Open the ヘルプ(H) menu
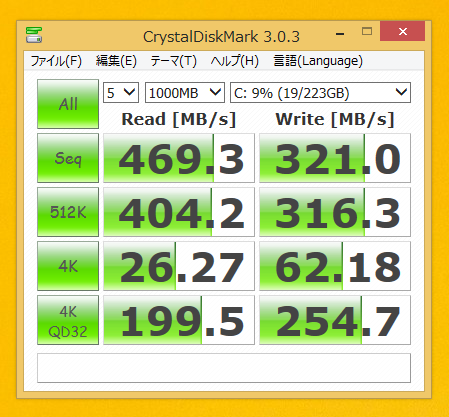The width and height of the screenshot is (449, 417). click(x=235, y=61)
